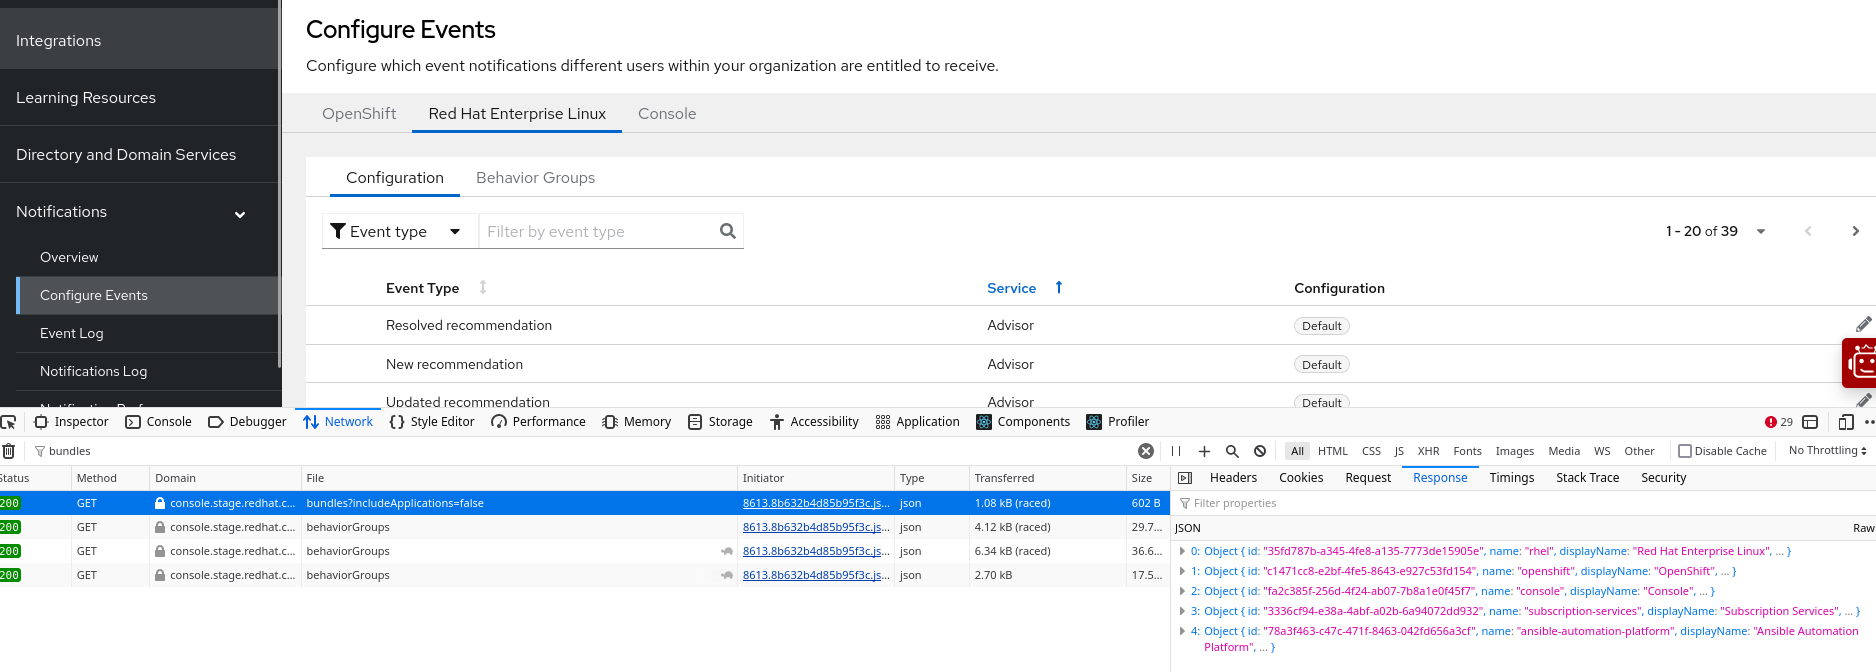Open Event Log in sidebar
1876x672 pixels.
click(72, 333)
